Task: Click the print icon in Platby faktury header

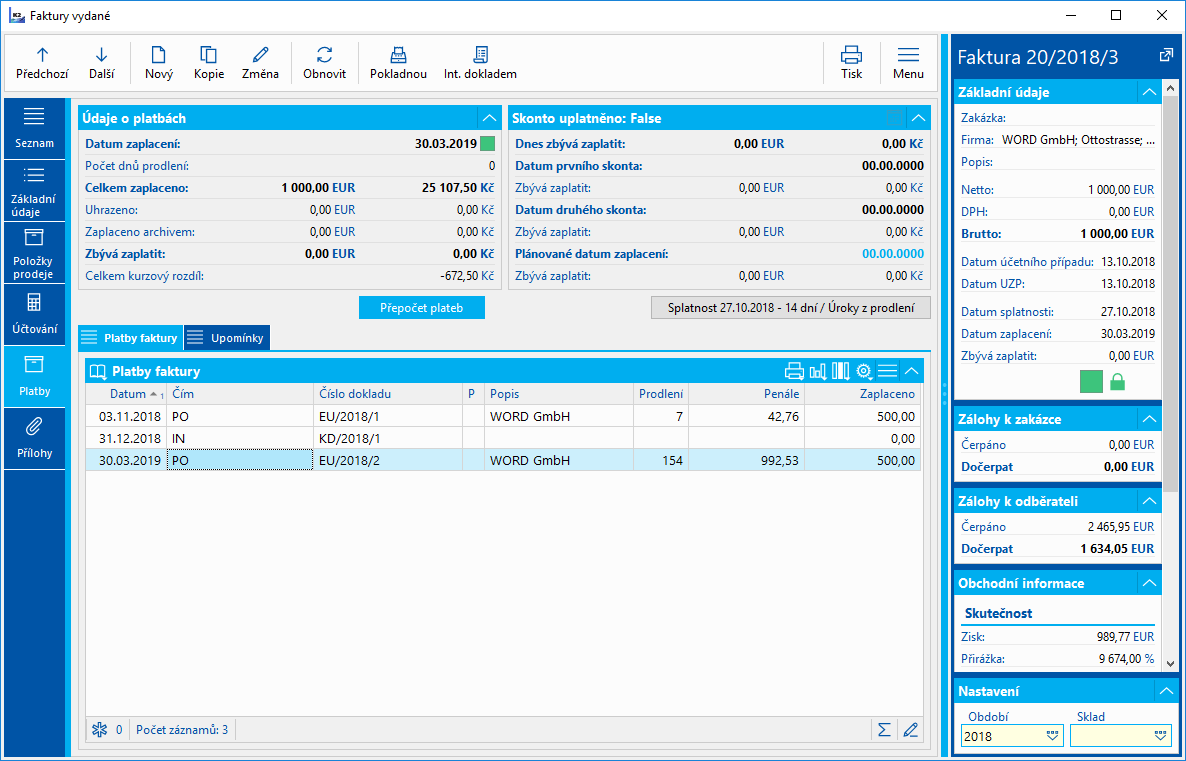Action: point(795,371)
